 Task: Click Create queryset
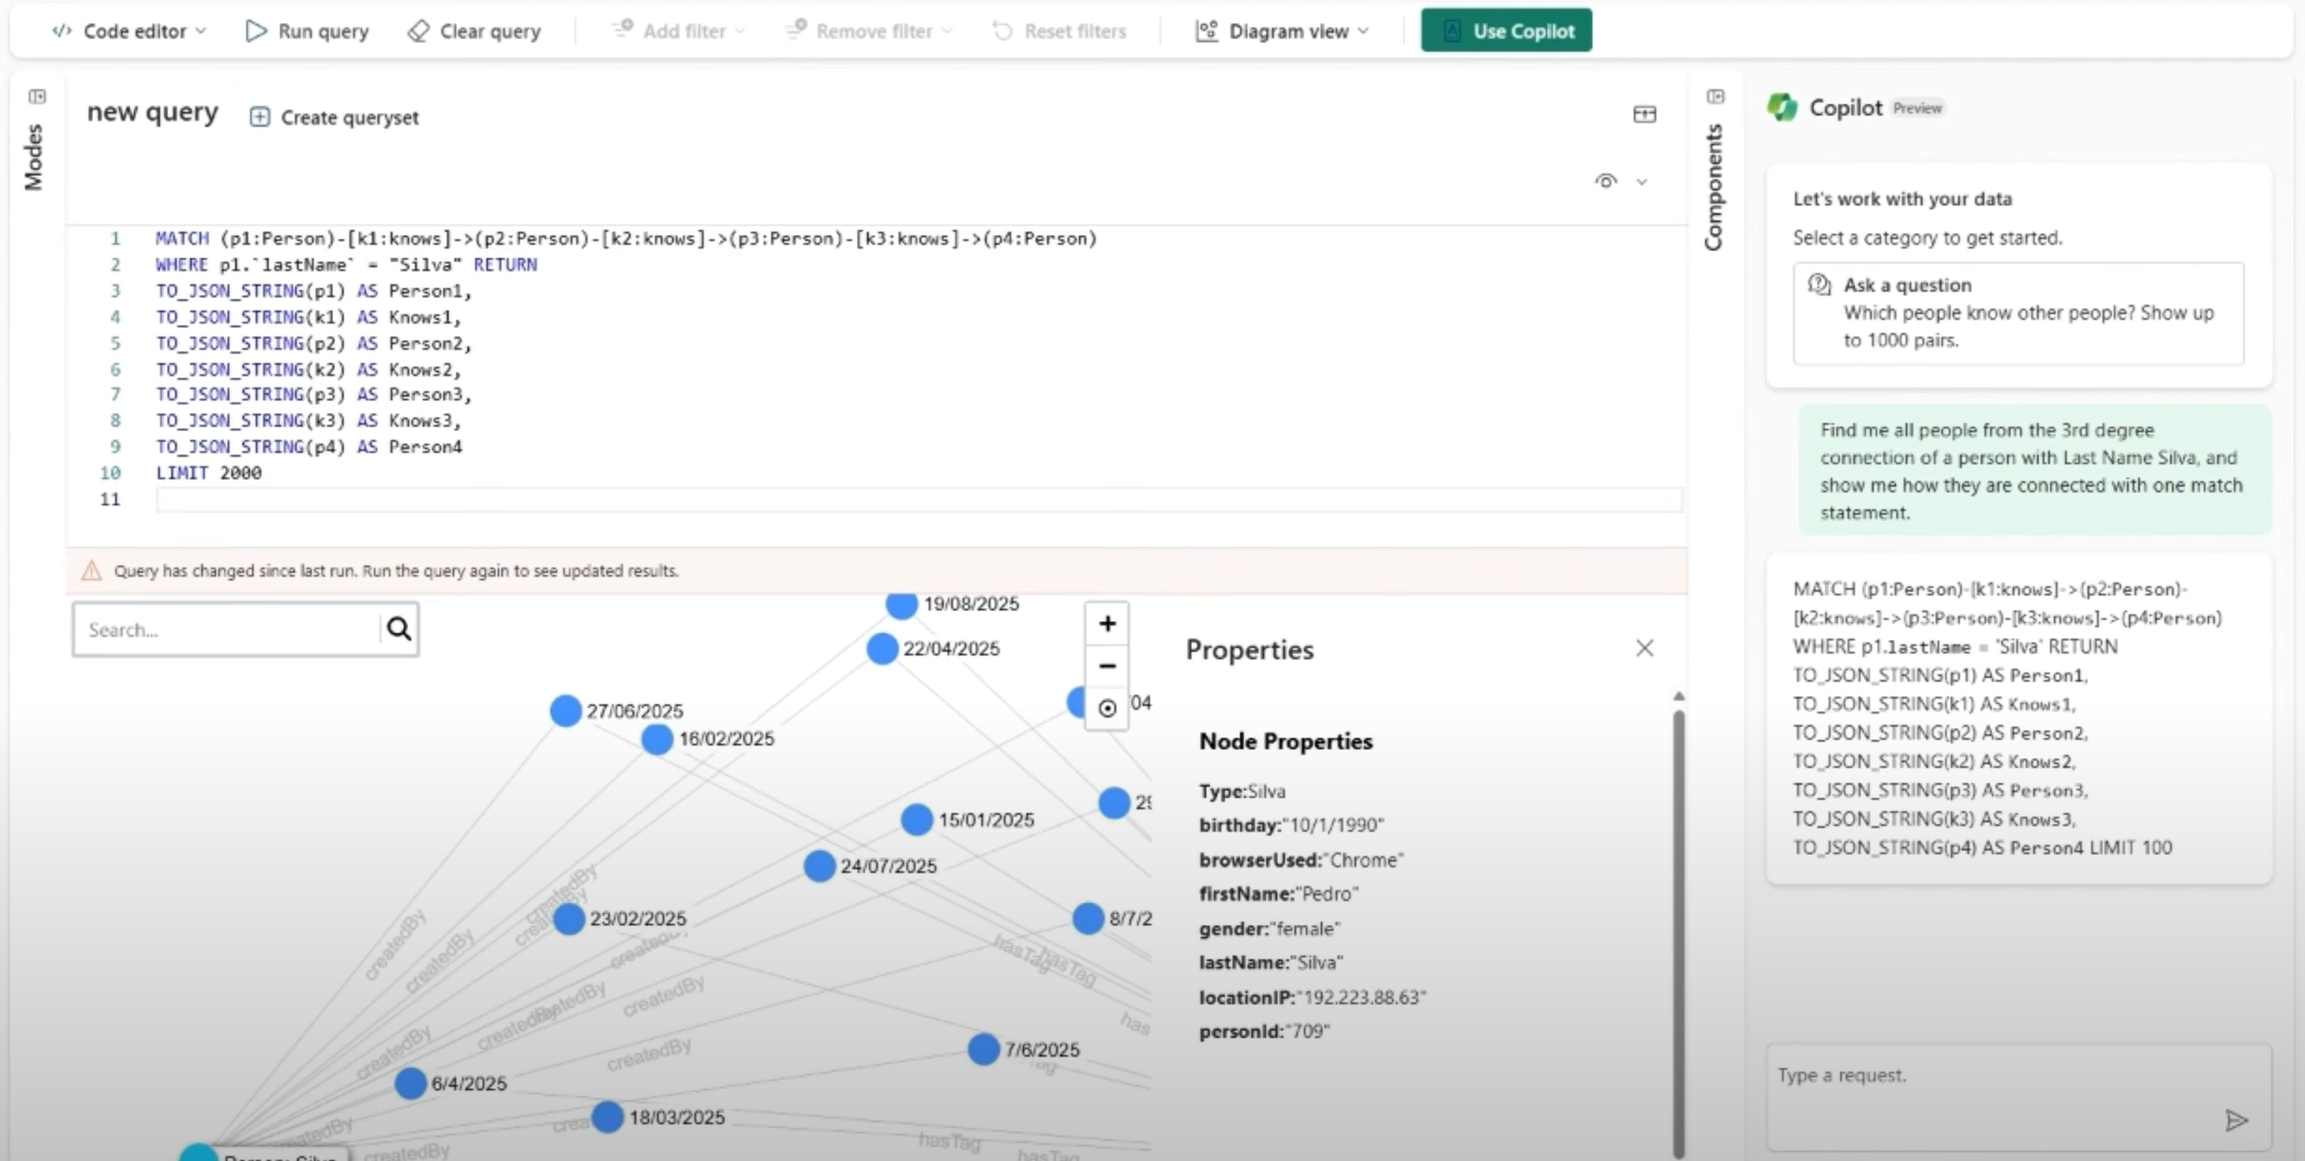coord(334,117)
